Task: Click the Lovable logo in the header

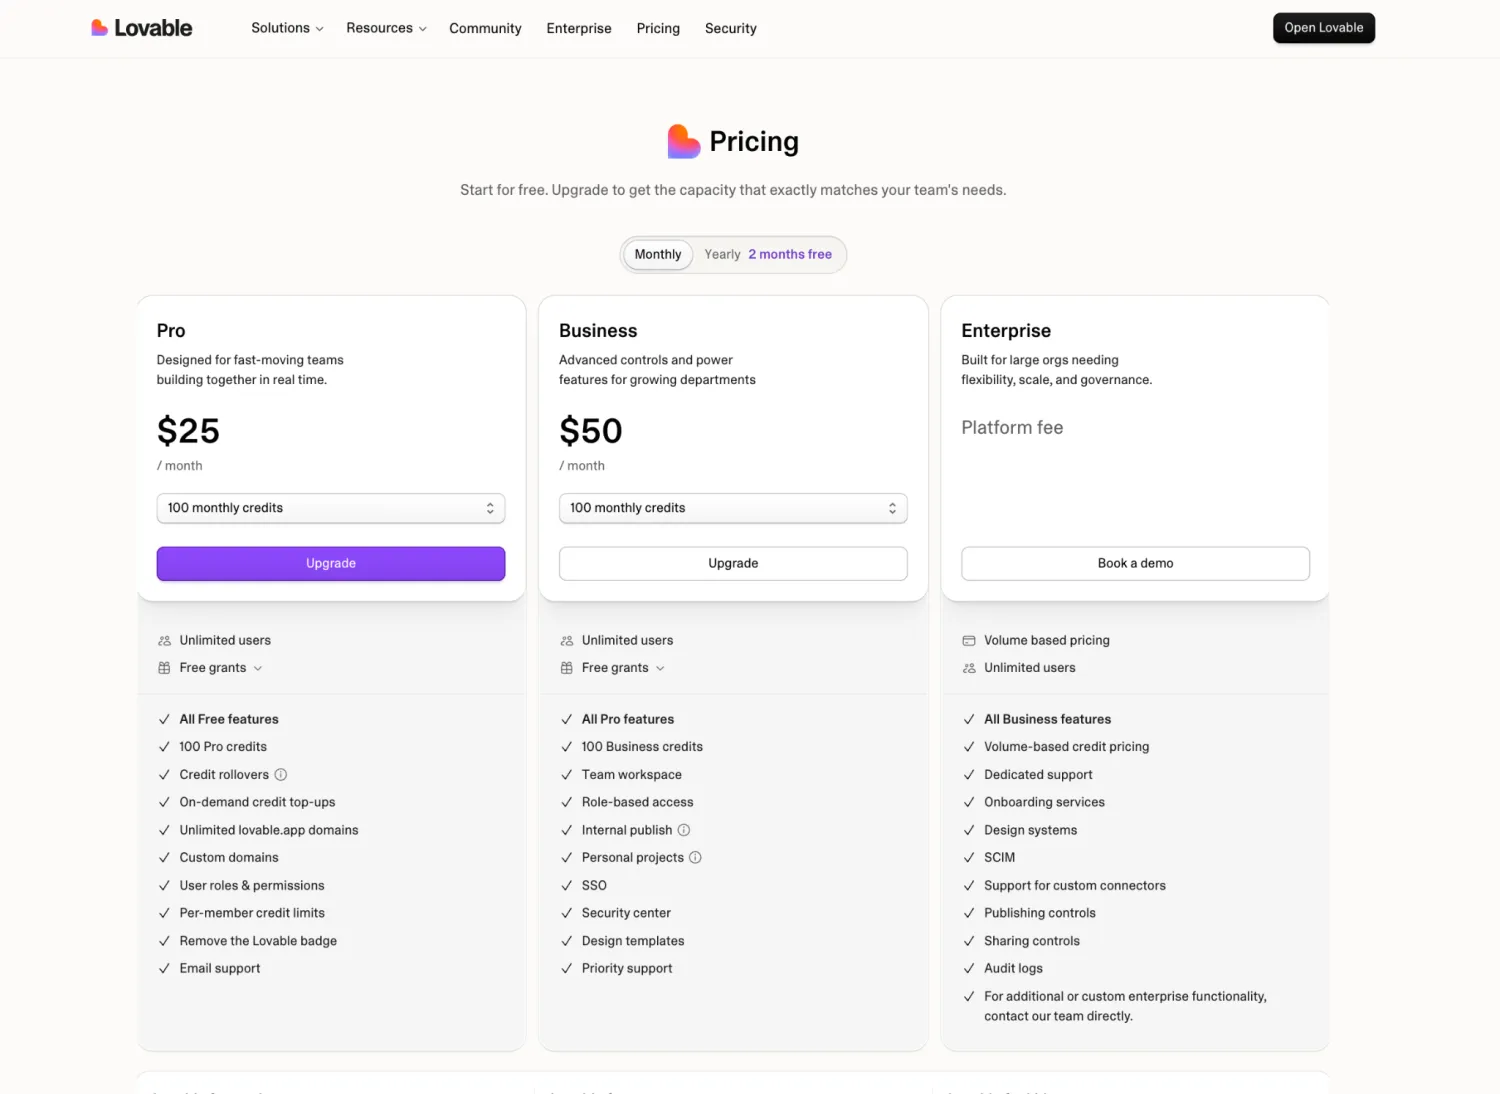Action: (x=141, y=28)
